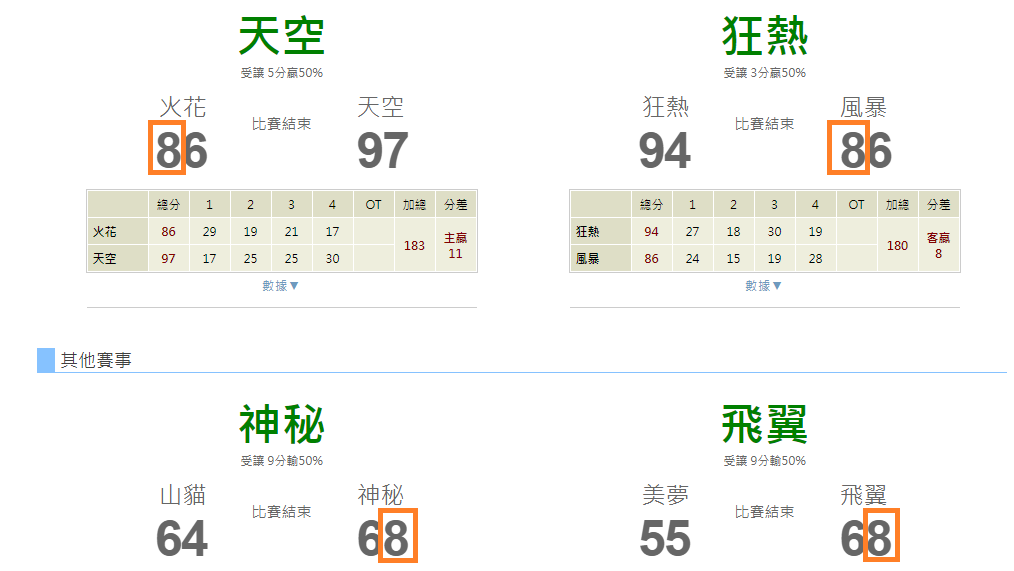Click 狂熱 row label in second table
This screenshot has height=571, width=1014.
coord(601,232)
